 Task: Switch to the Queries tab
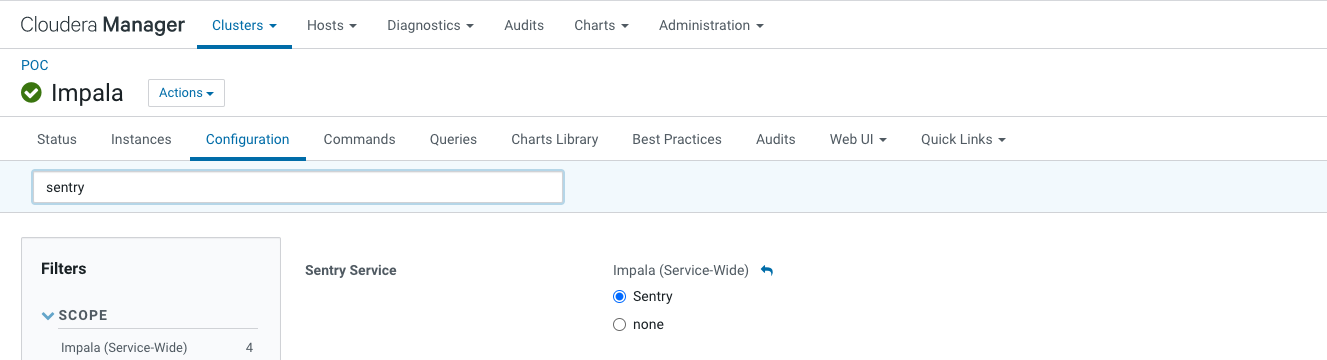click(453, 139)
